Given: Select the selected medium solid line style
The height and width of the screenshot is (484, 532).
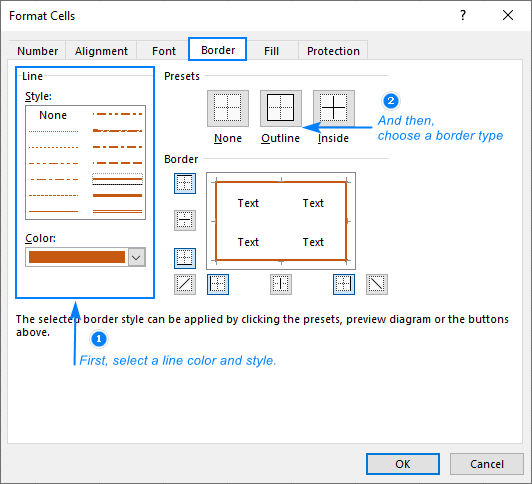Looking at the screenshot, I should [x=117, y=179].
